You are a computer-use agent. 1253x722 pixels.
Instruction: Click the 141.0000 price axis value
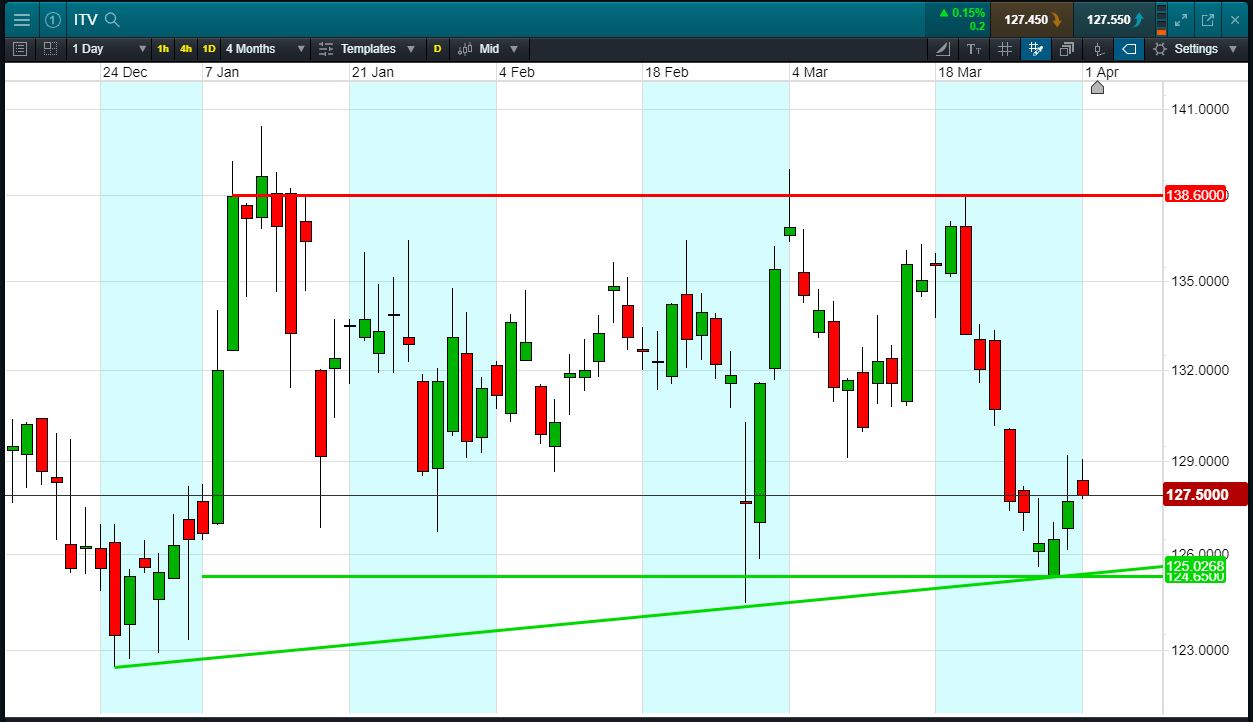click(x=1200, y=109)
